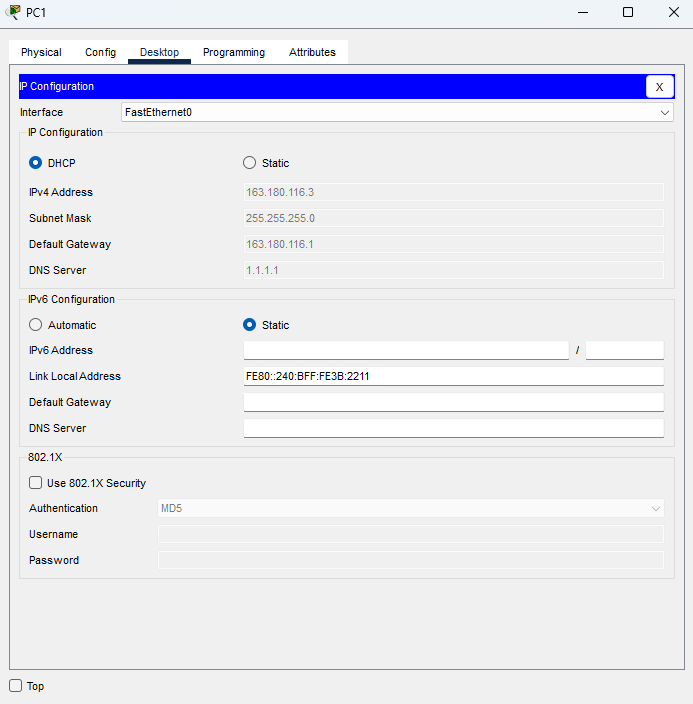Click the 802.1X Password field
The height and width of the screenshot is (704, 693).
411,560
